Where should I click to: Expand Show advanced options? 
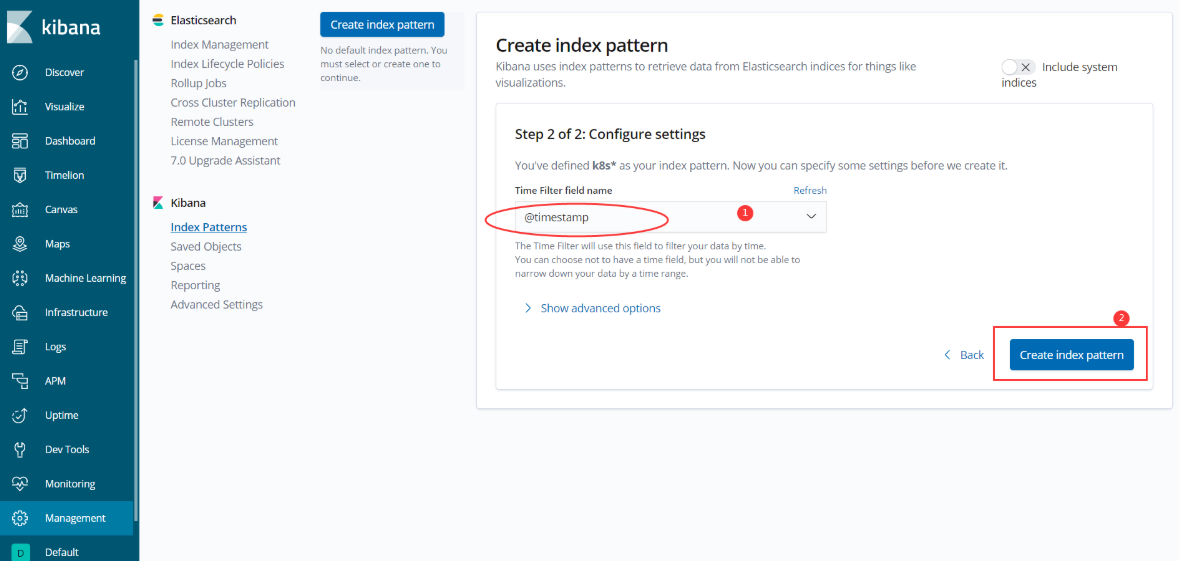pyautogui.click(x=593, y=308)
